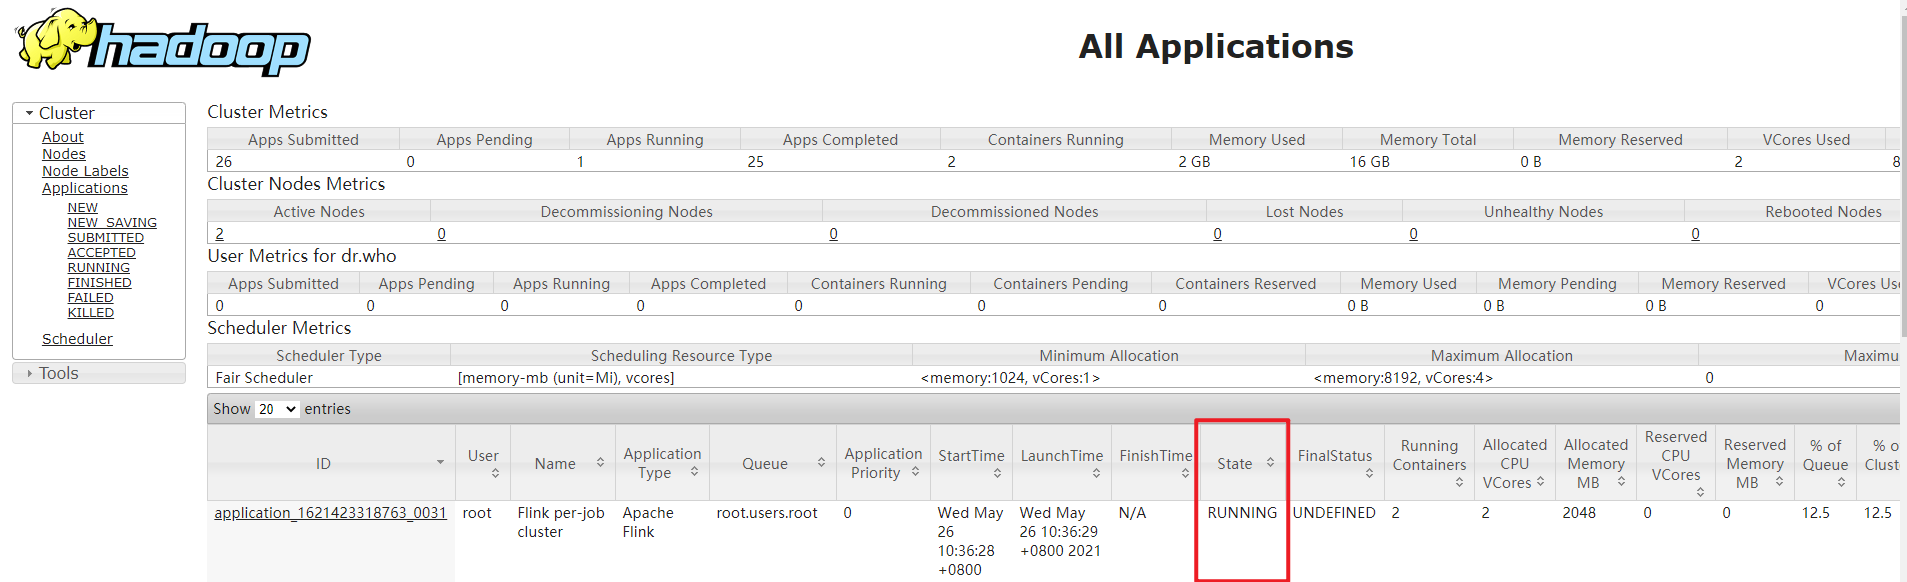Select [memory-mb (unit=Mi), vcores] resource type

566,378
